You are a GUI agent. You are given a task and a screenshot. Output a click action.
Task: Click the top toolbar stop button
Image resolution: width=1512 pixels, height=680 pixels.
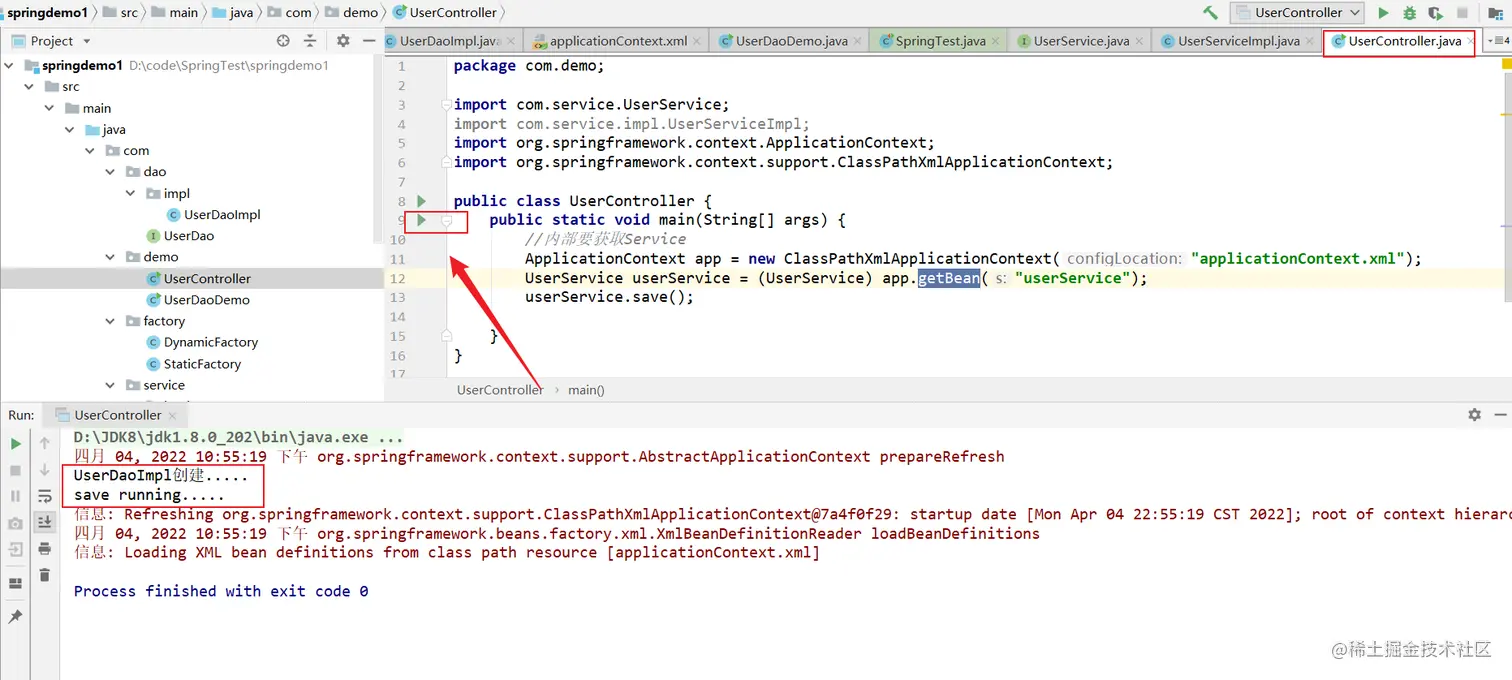pos(1462,13)
